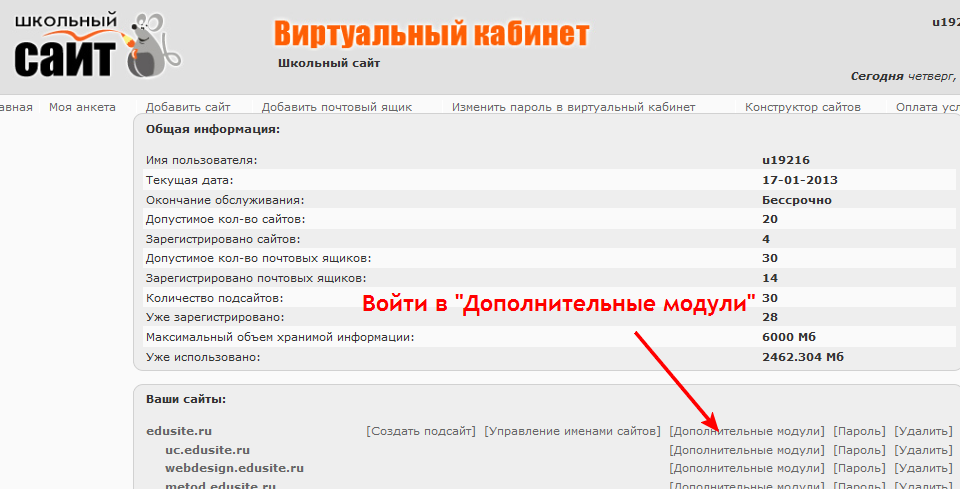Image resolution: width=960 pixels, height=489 pixels.
Task: Click Пароль in the edusite.ru row
Action: click(x=860, y=431)
